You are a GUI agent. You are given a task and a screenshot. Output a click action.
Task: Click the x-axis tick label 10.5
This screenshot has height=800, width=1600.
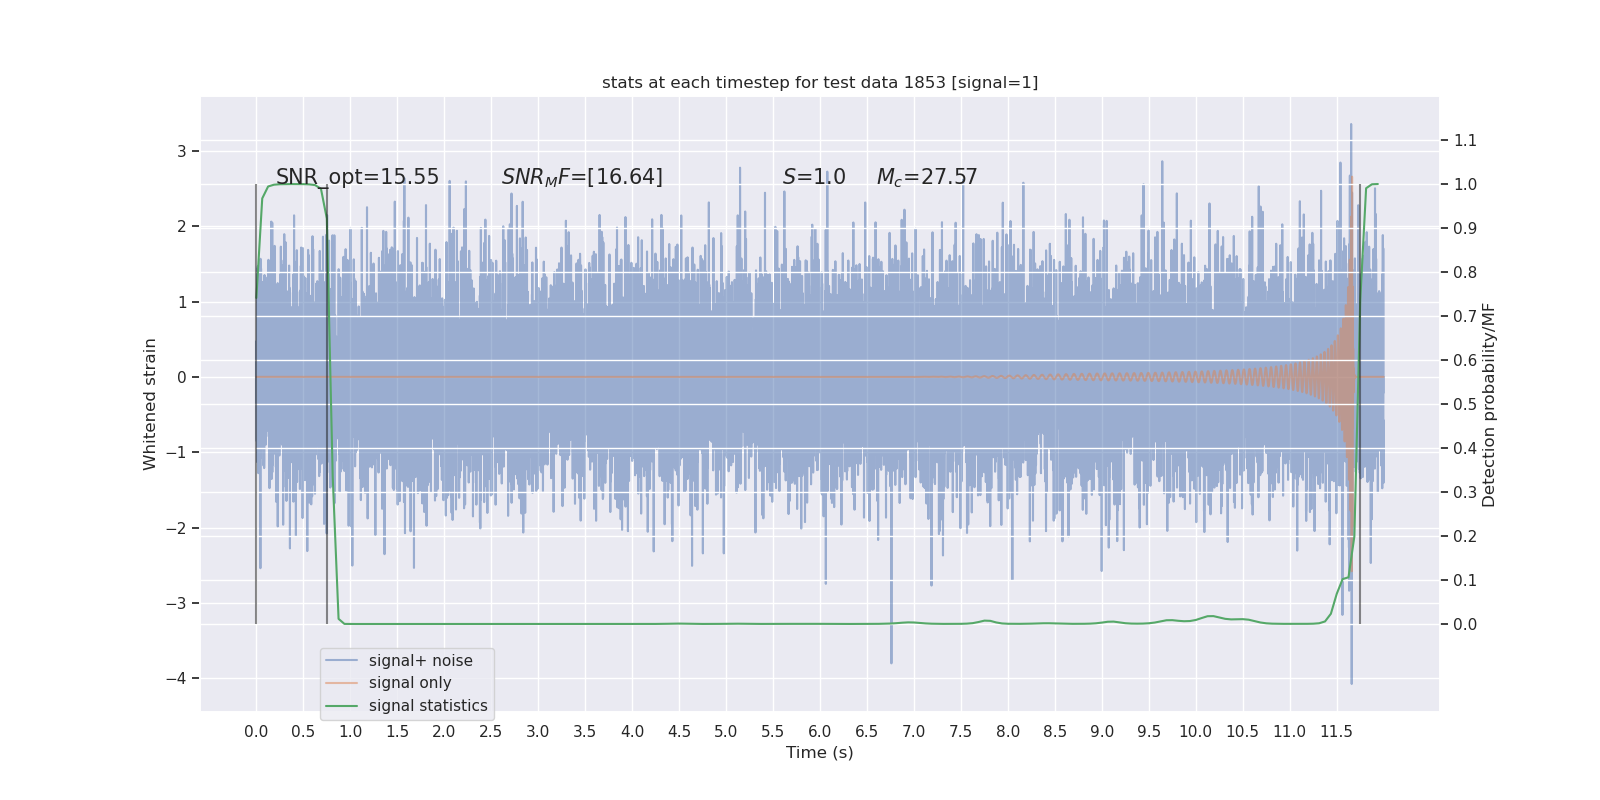click(x=1243, y=732)
